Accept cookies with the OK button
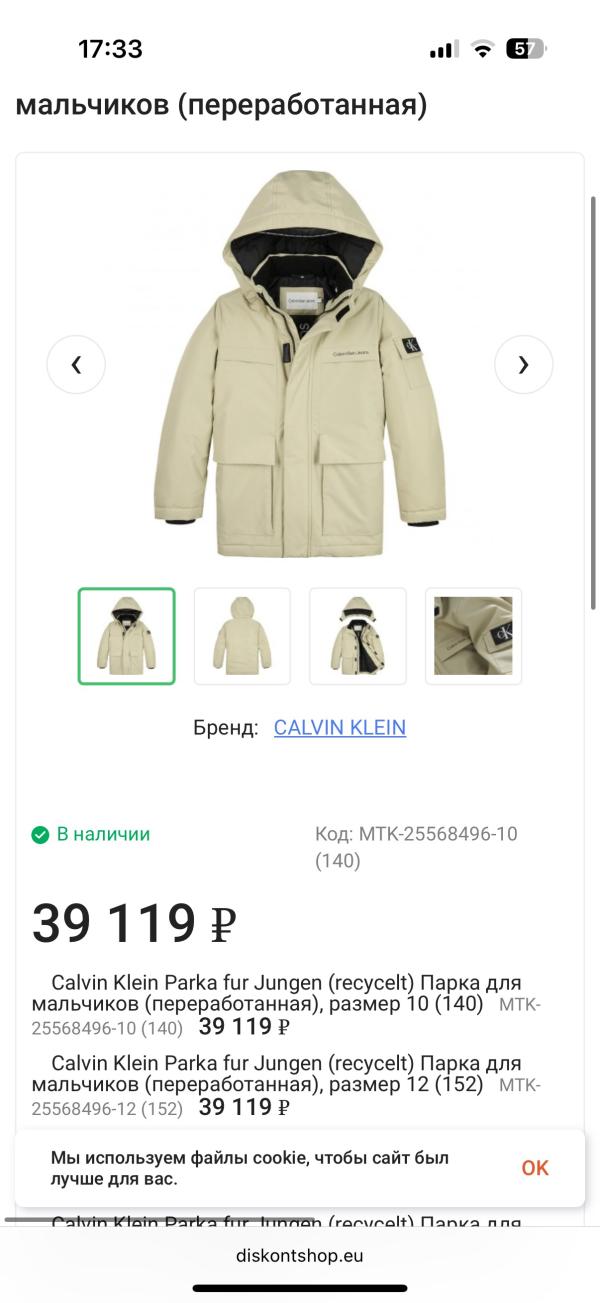600x1303 pixels. [535, 1168]
